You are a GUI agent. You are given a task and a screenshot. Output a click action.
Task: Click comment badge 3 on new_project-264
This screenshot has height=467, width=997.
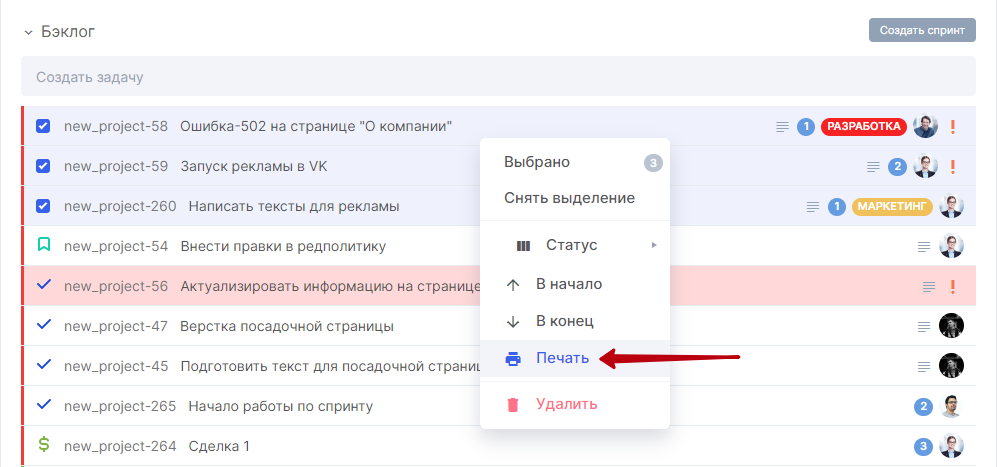pyautogui.click(x=923, y=447)
